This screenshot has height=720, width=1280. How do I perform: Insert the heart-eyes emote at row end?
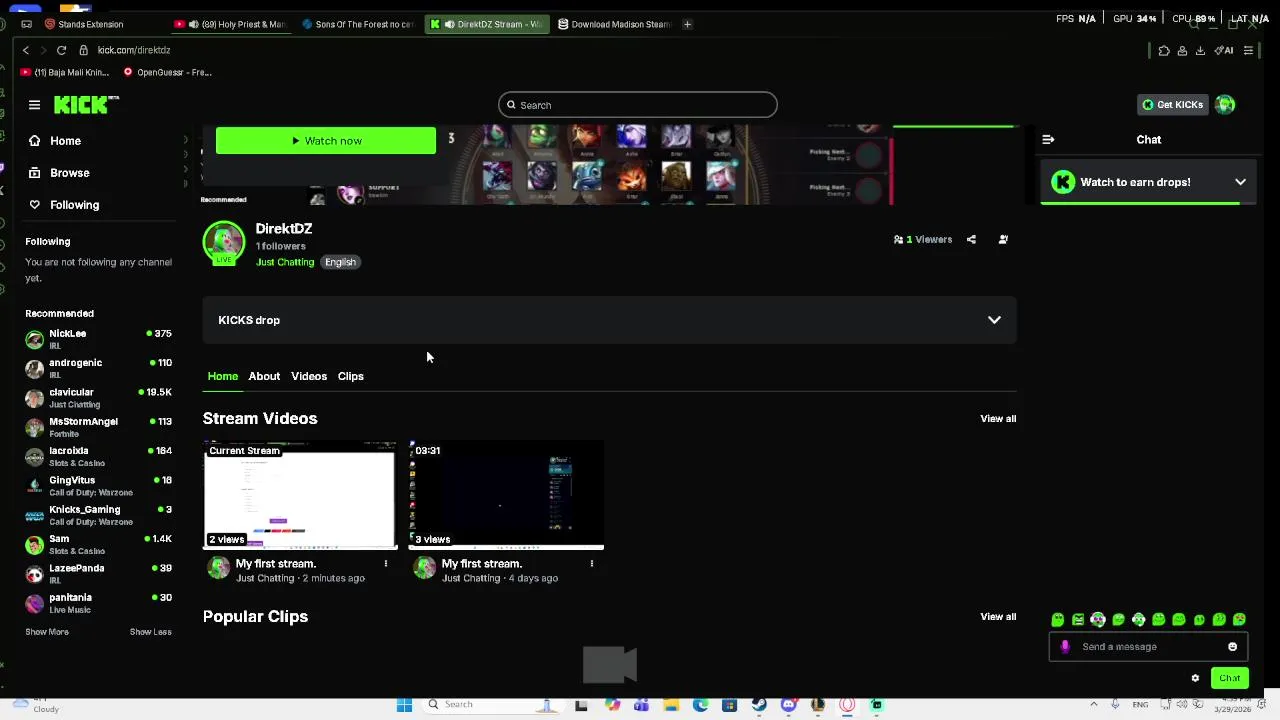click(x=1239, y=620)
